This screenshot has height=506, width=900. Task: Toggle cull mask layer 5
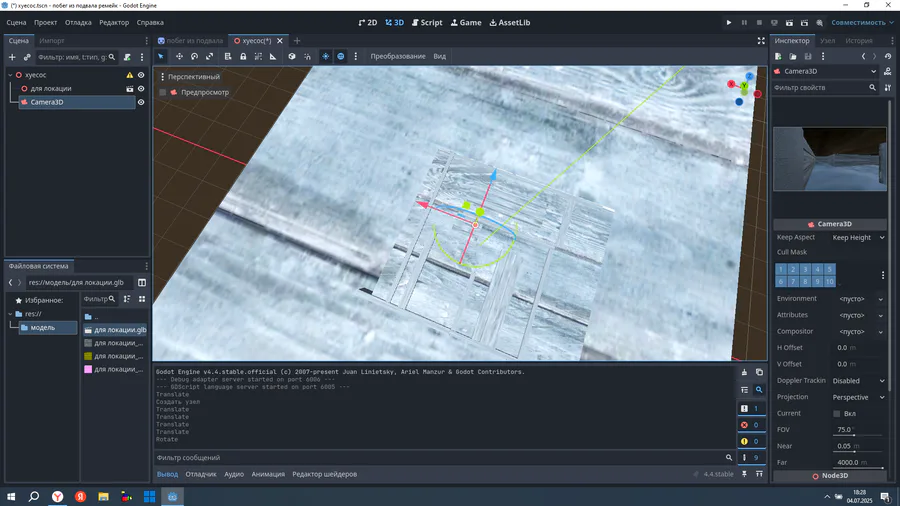tap(829, 269)
